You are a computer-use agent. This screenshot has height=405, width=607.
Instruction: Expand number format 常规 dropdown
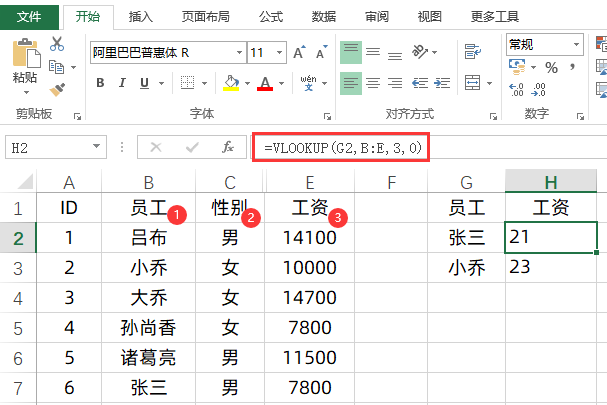(576, 45)
